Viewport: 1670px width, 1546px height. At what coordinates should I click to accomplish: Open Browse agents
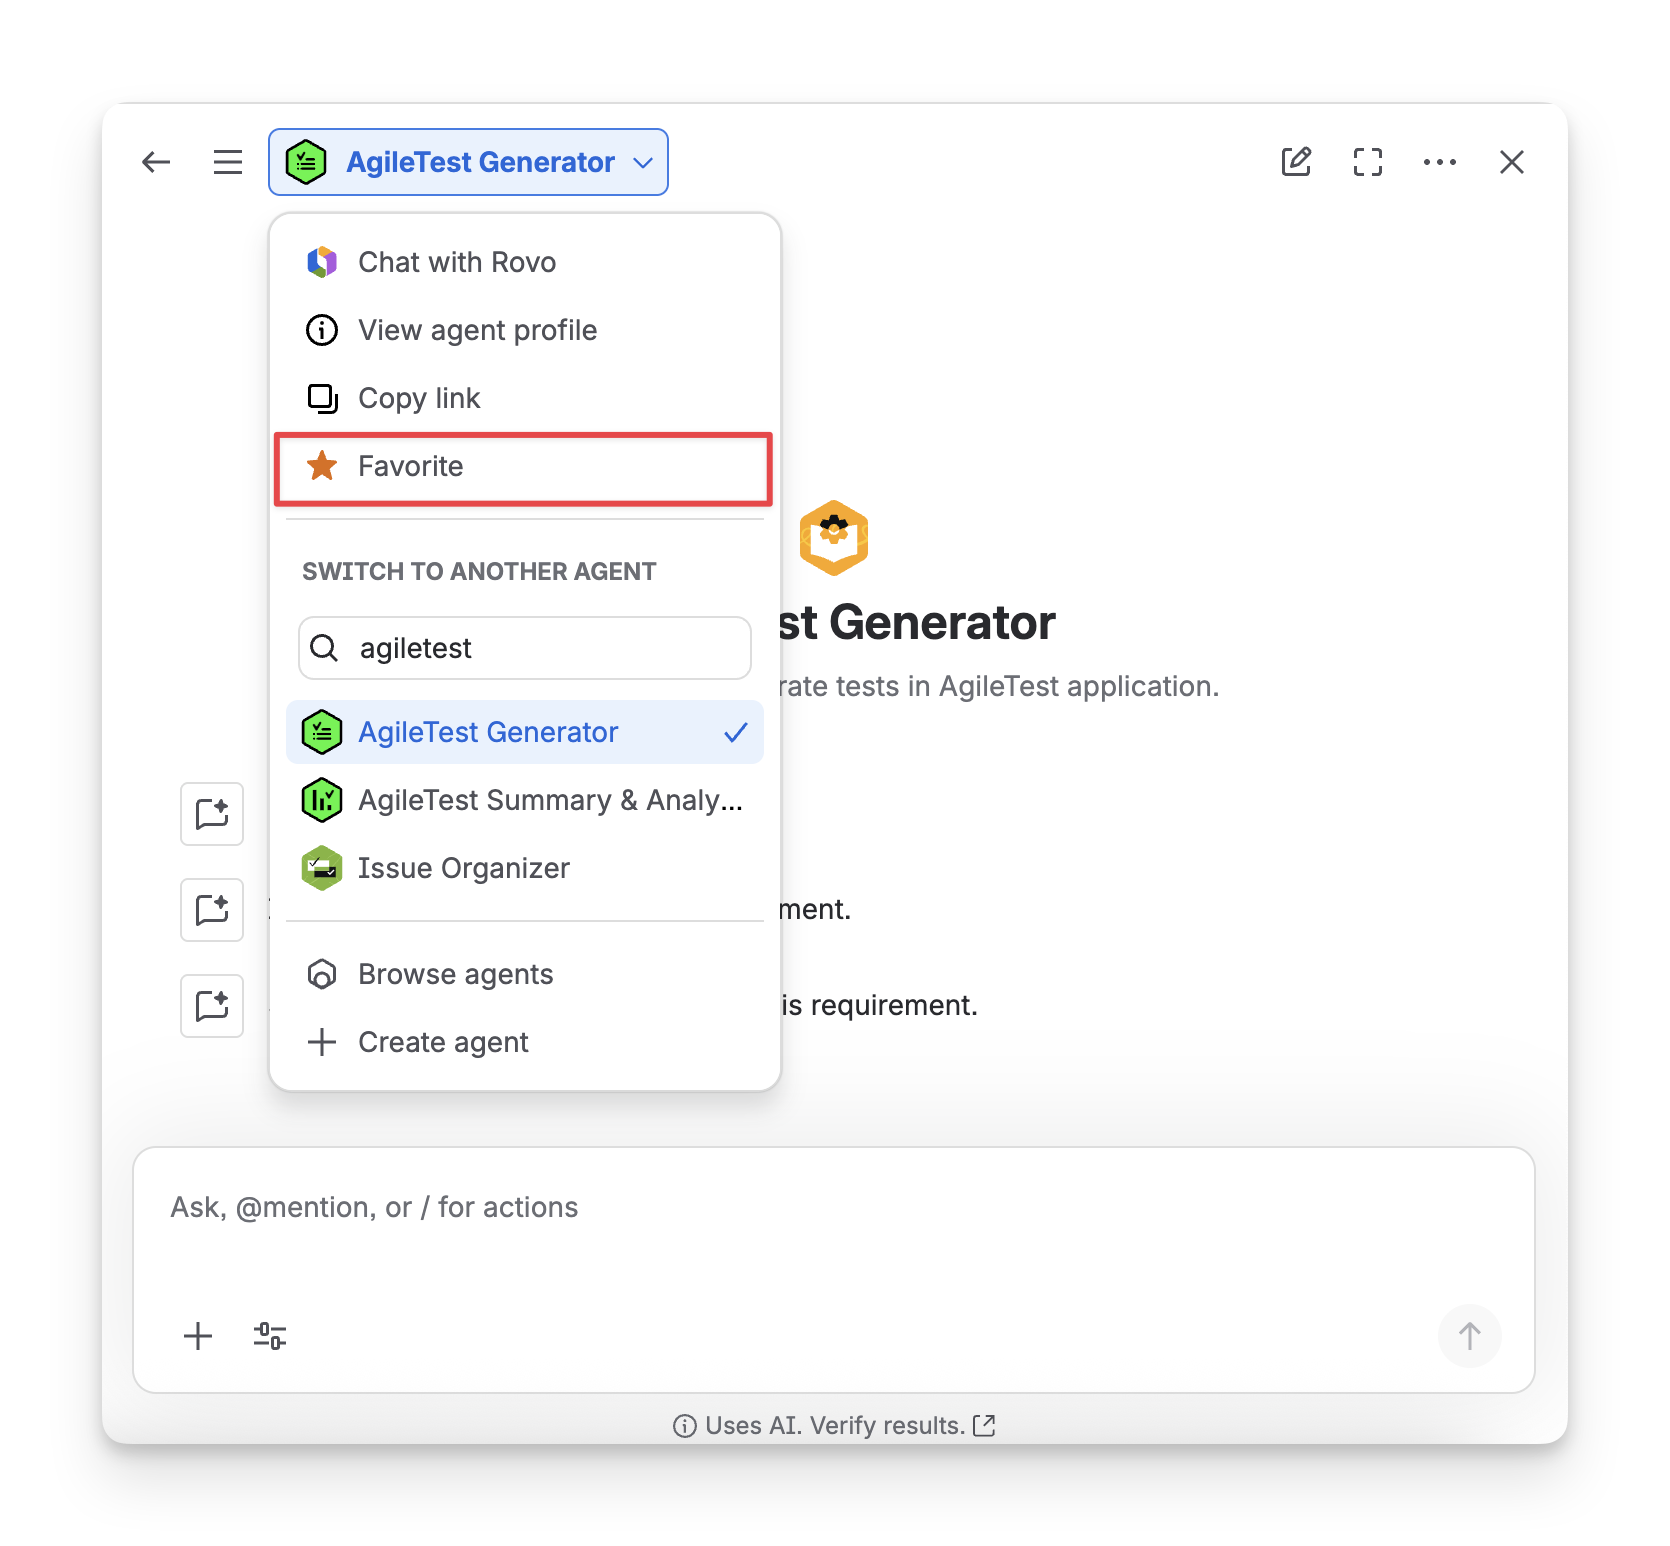pyautogui.click(x=525, y=974)
